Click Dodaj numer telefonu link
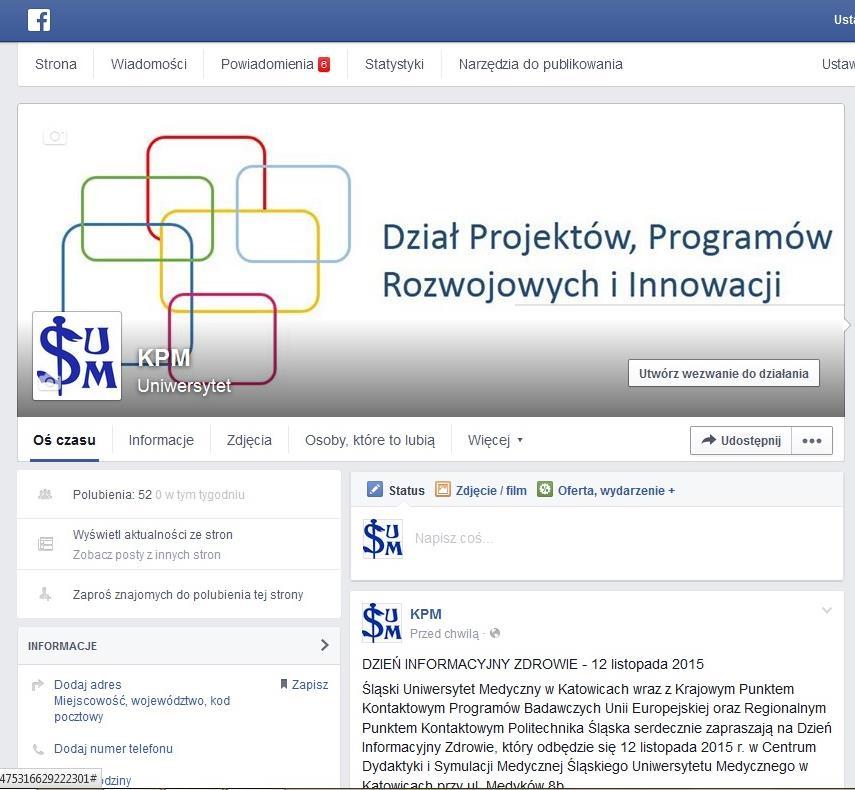The height and width of the screenshot is (790, 855). (x=113, y=749)
